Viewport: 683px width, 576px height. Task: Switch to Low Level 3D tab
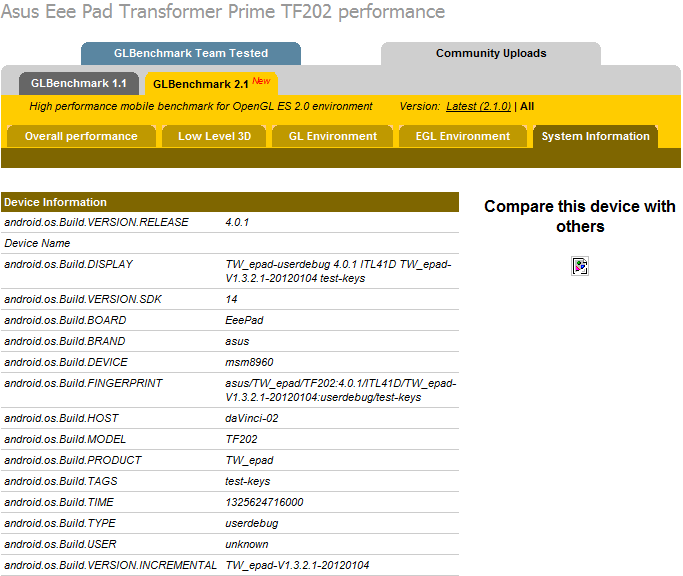point(214,136)
